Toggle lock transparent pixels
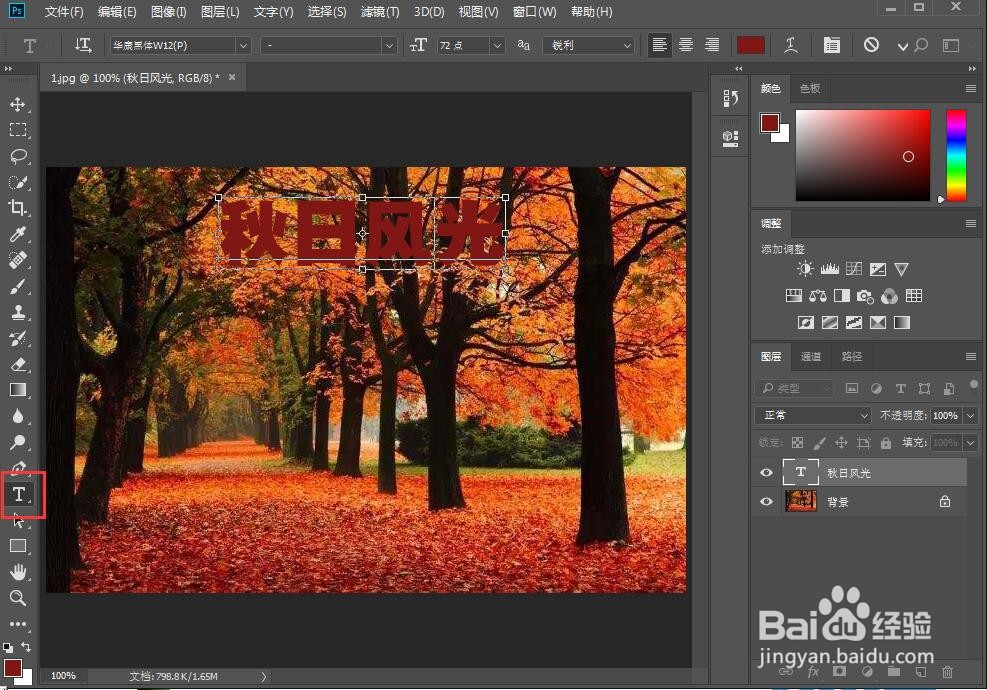The image size is (987, 690). click(797, 443)
